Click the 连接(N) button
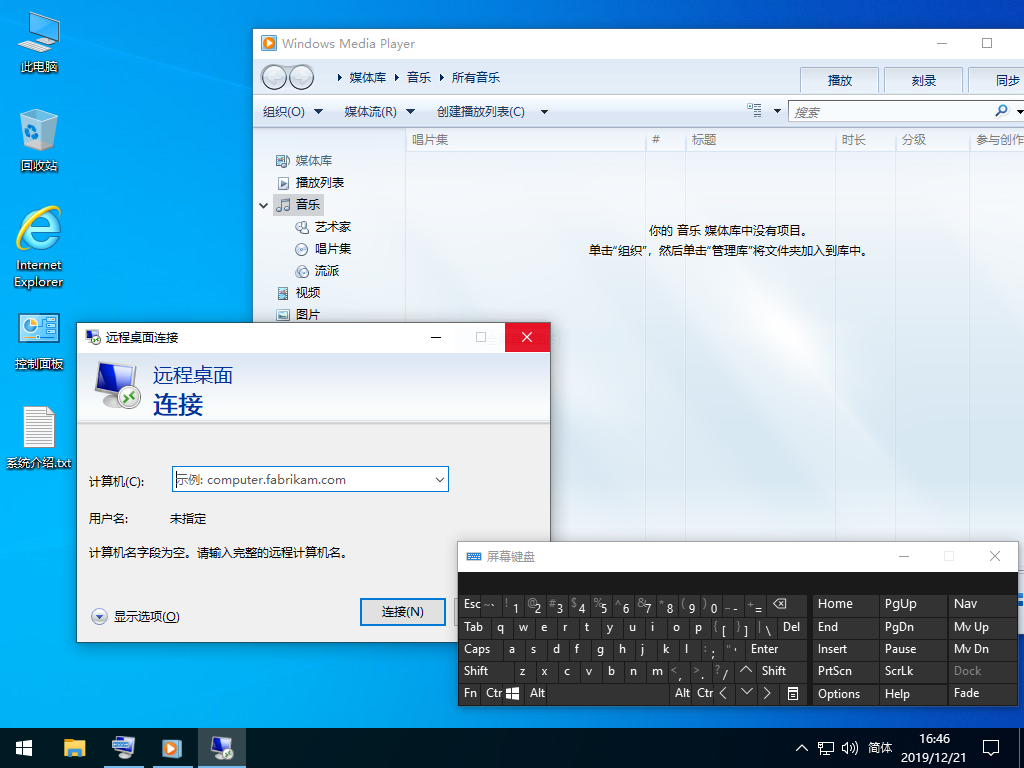 tap(402, 612)
